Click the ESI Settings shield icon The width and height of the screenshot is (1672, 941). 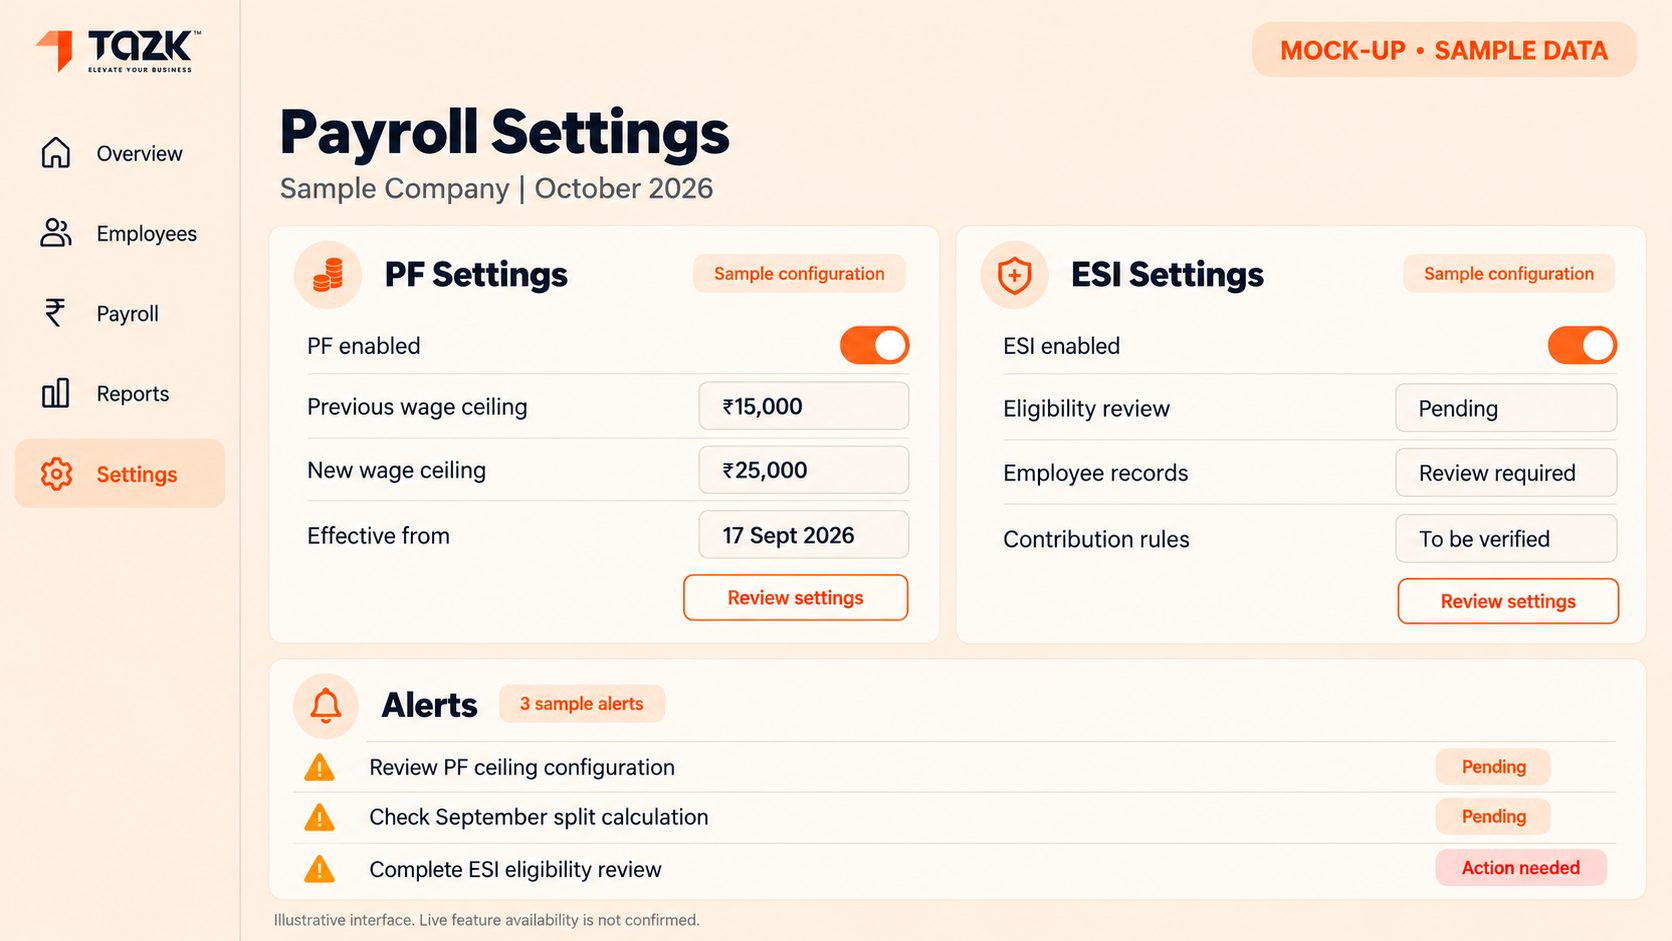click(x=1014, y=274)
